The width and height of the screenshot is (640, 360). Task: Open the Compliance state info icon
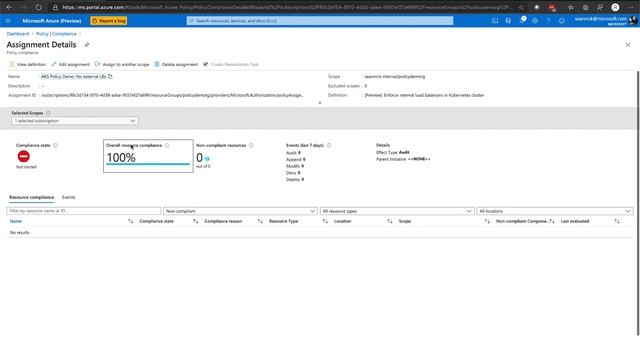tap(56, 145)
